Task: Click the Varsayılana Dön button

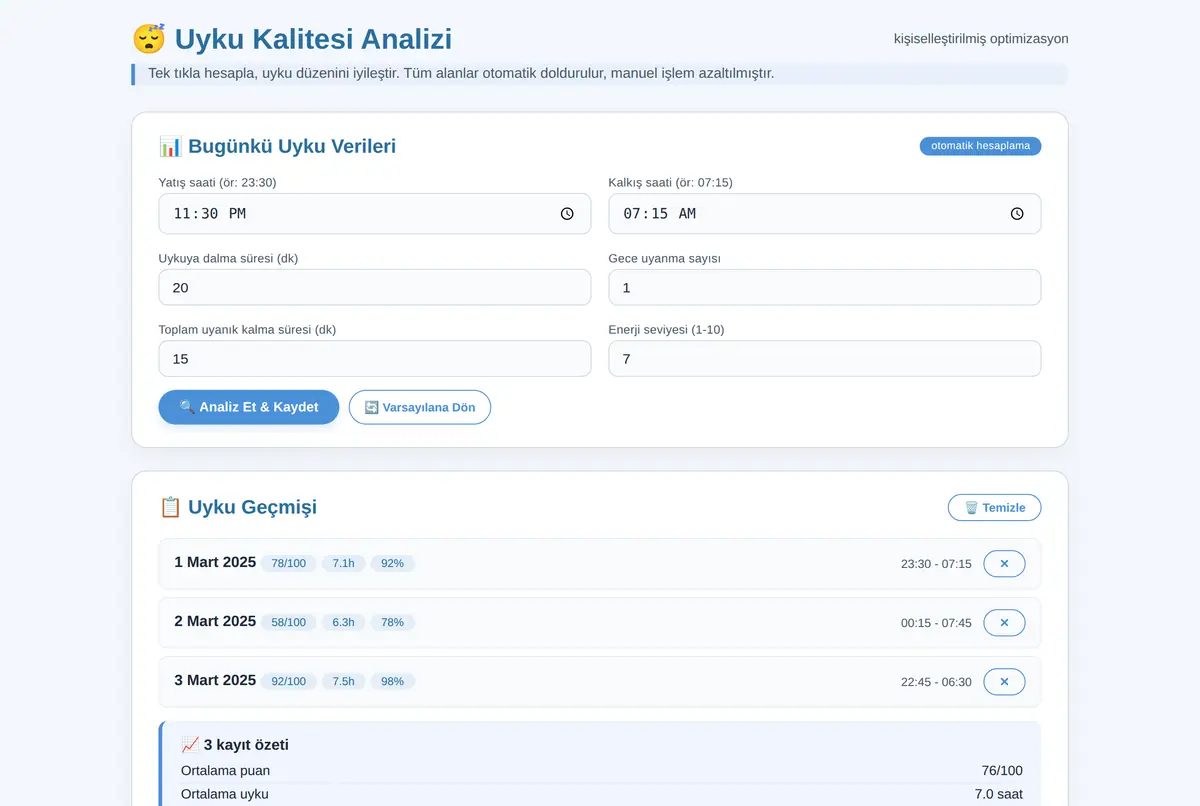Action: click(x=420, y=407)
